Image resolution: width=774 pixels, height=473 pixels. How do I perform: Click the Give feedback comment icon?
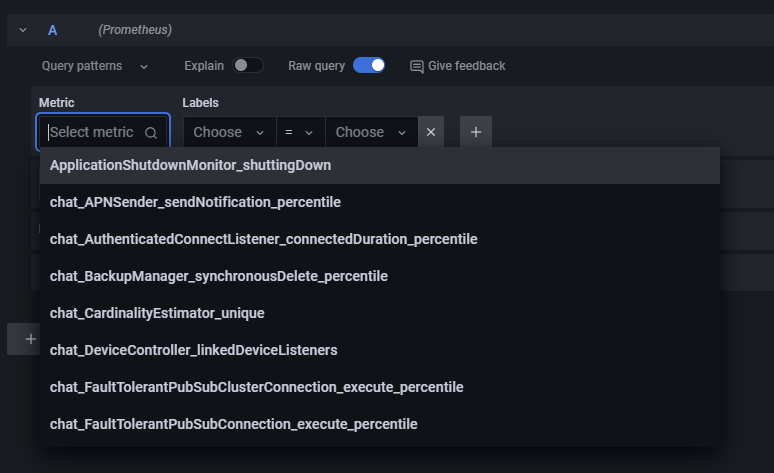click(x=417, y=66)
